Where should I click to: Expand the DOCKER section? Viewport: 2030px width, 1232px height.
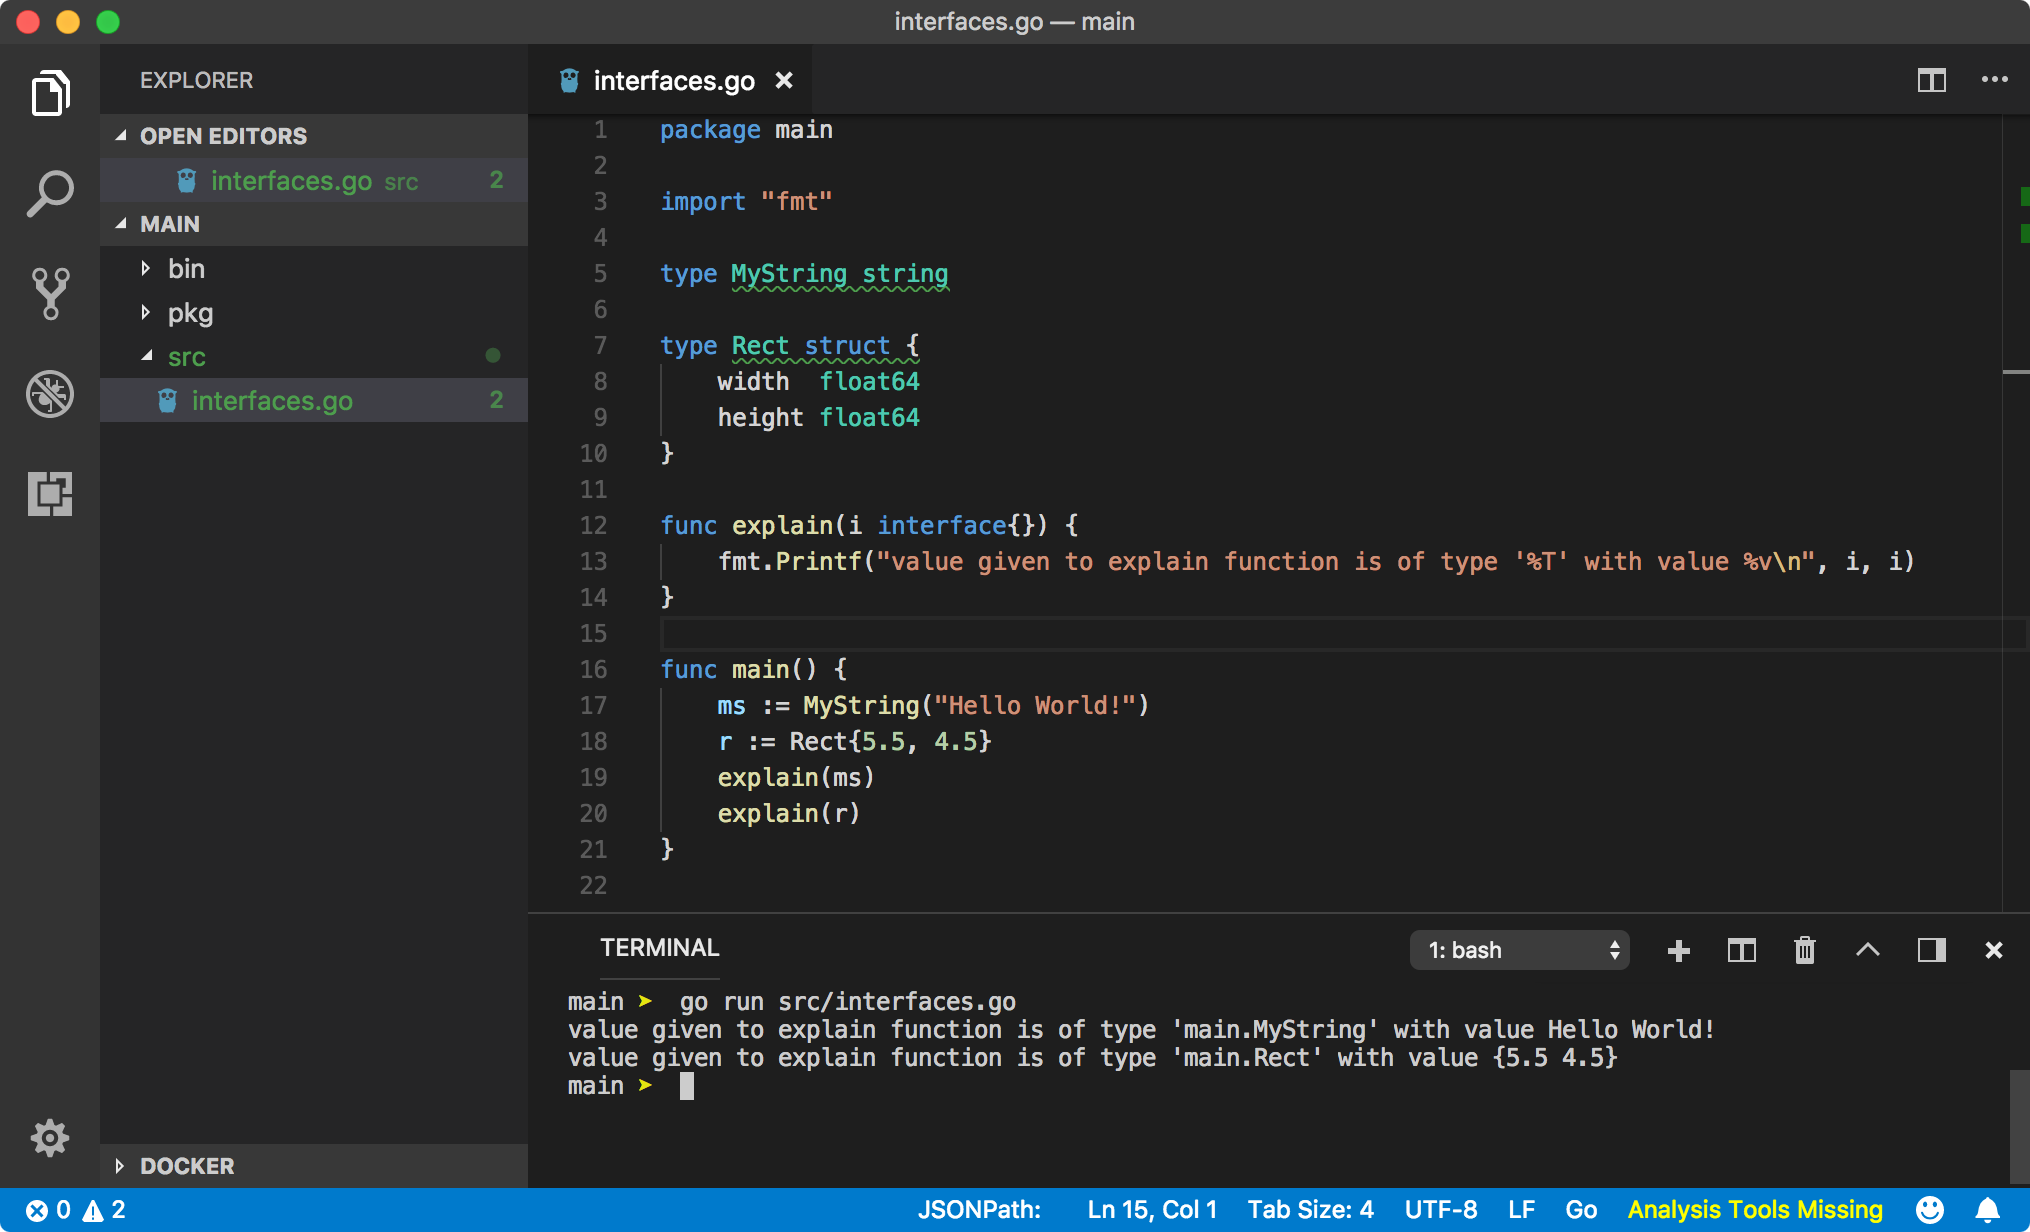[186, 1166]
